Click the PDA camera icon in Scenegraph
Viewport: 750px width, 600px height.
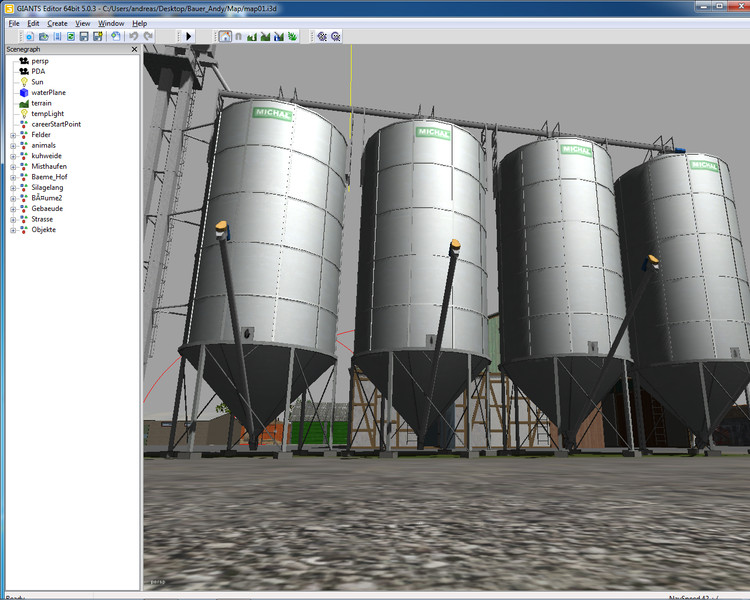[x=24, y=72]
